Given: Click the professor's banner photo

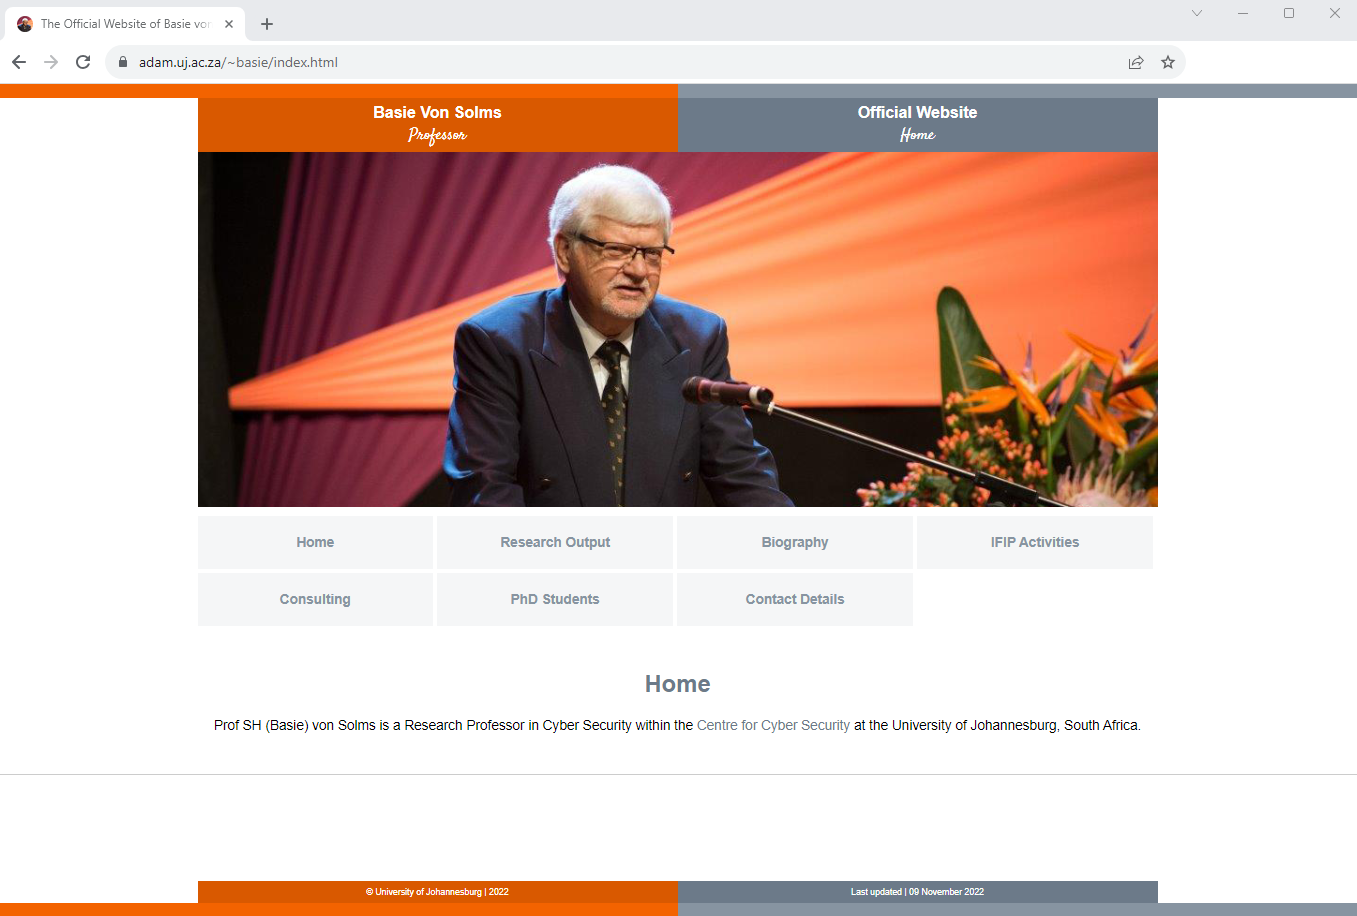Looking at the screenshot, I should 678,329.
